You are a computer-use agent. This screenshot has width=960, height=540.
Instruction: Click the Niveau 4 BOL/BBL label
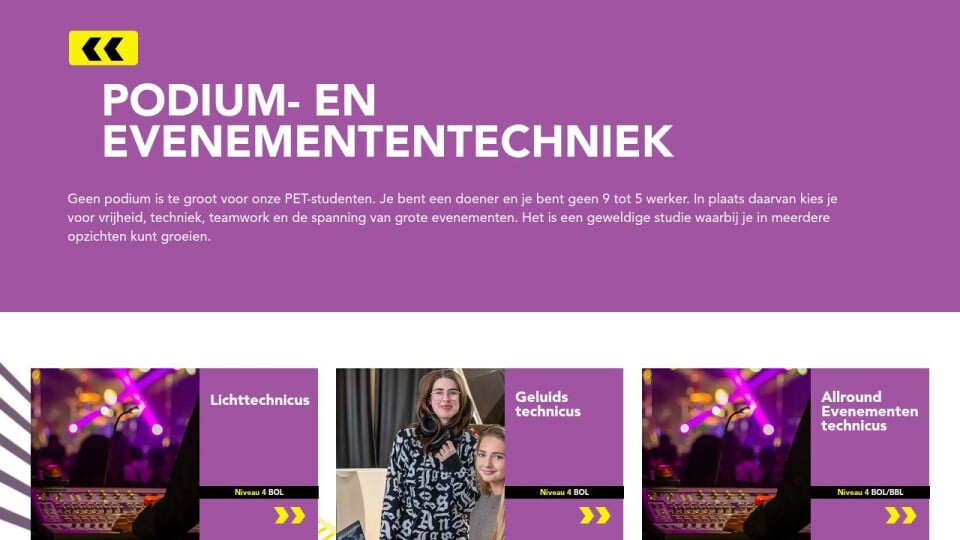(870, 492)
